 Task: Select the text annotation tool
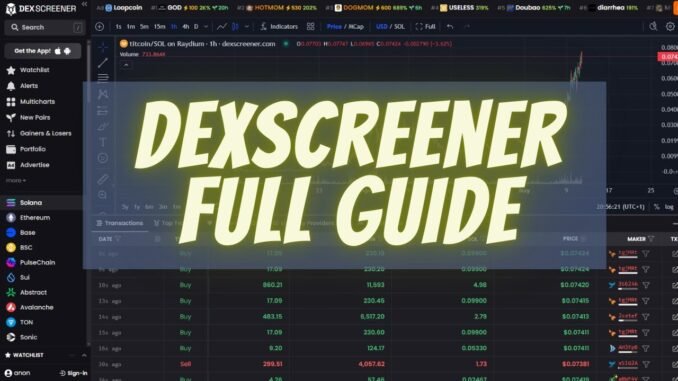pos(102,142)
